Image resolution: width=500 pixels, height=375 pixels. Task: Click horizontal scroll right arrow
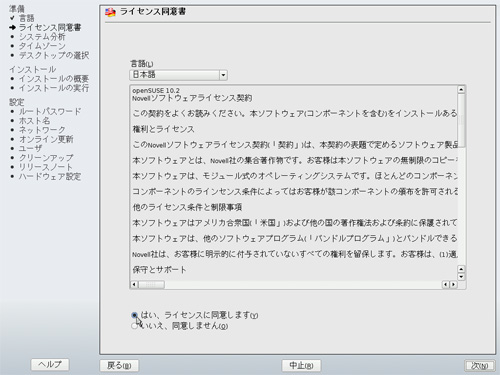click(x=453, y=285)
